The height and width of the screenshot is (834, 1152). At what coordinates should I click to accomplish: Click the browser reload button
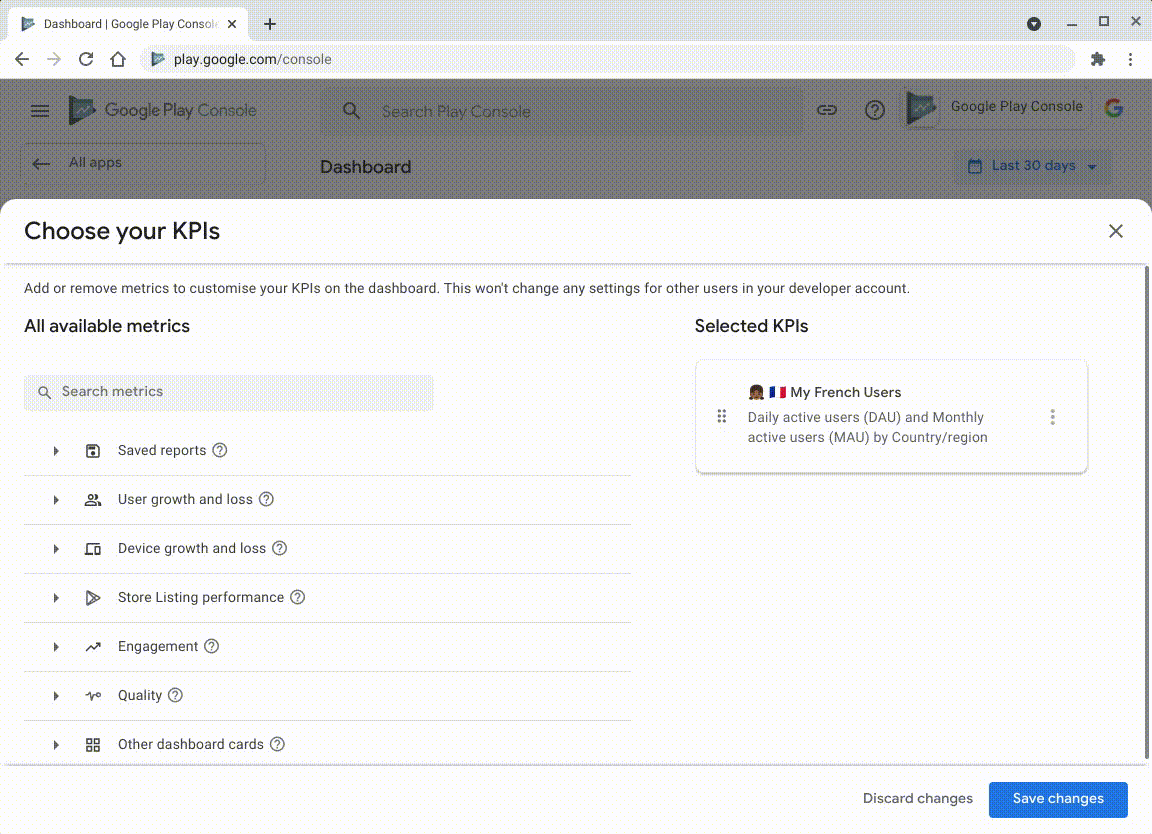pos(86,59)
